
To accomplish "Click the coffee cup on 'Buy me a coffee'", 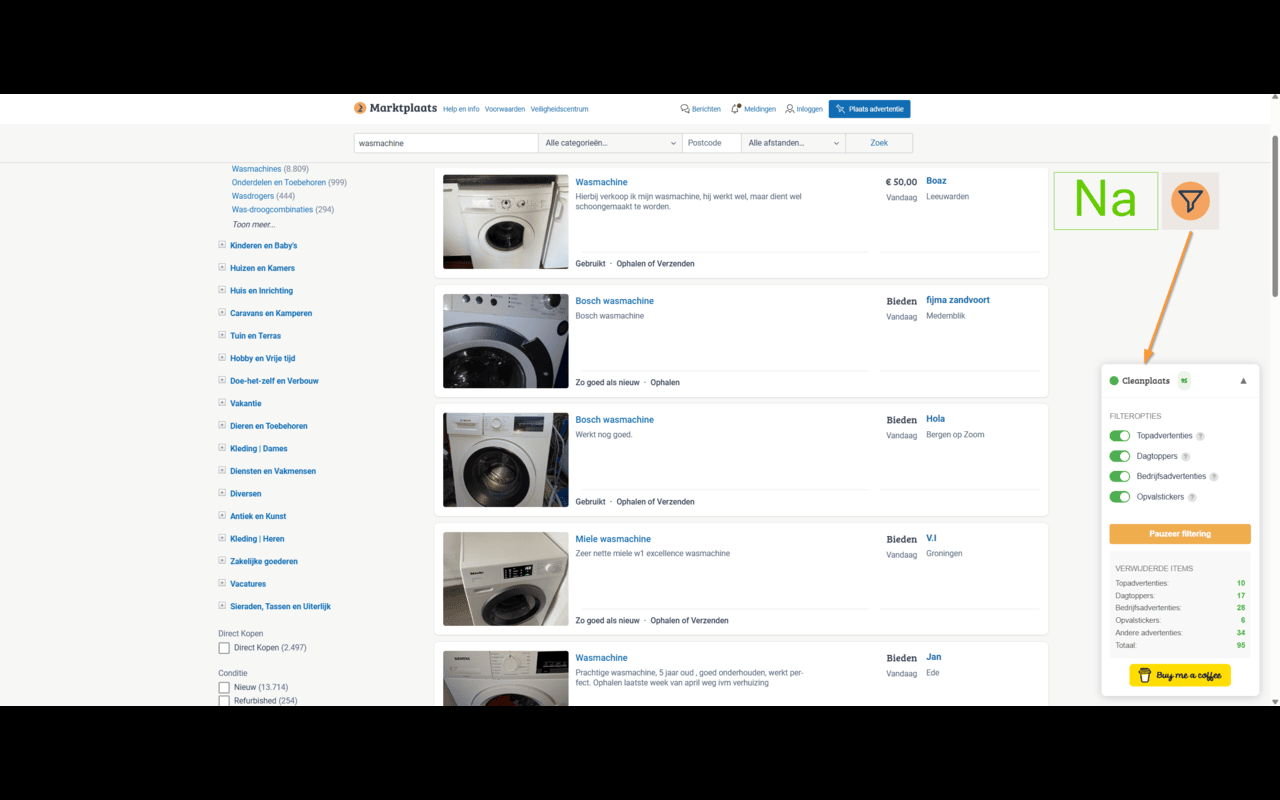I will point(1146,675).
